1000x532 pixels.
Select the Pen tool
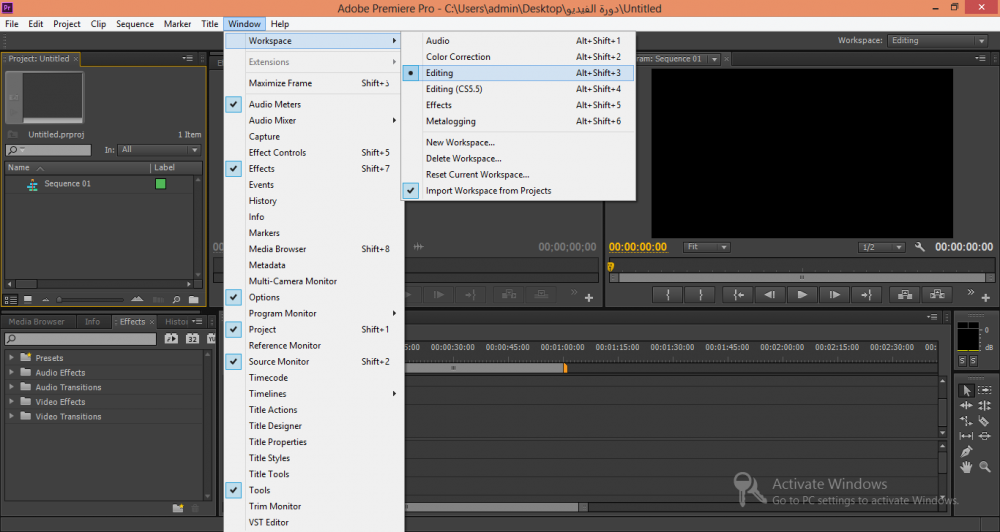(966, 452)
